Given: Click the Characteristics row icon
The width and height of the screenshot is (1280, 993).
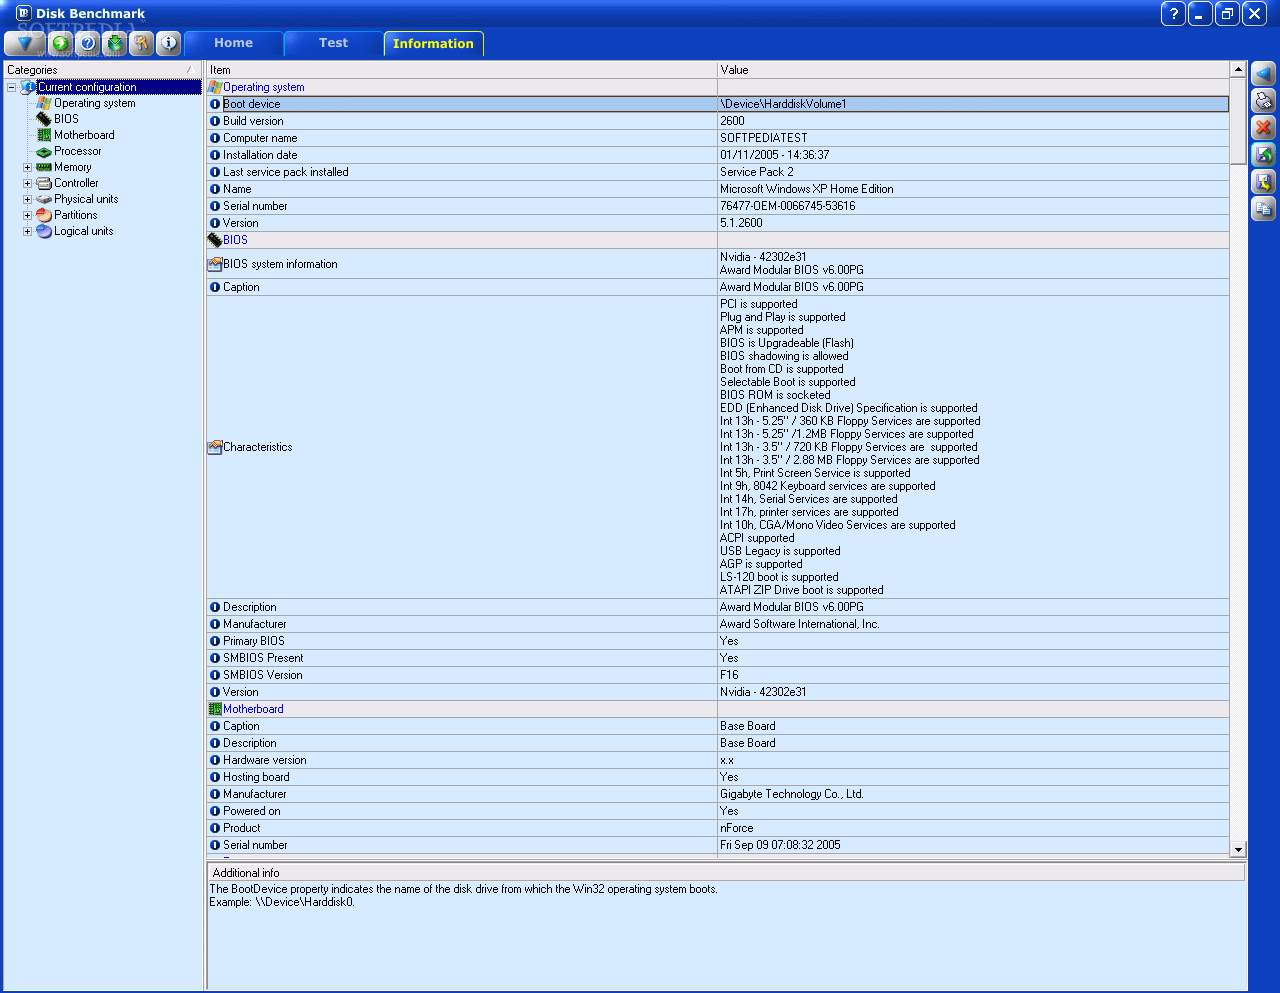Looking at the screenshot, I should [215, 447].
